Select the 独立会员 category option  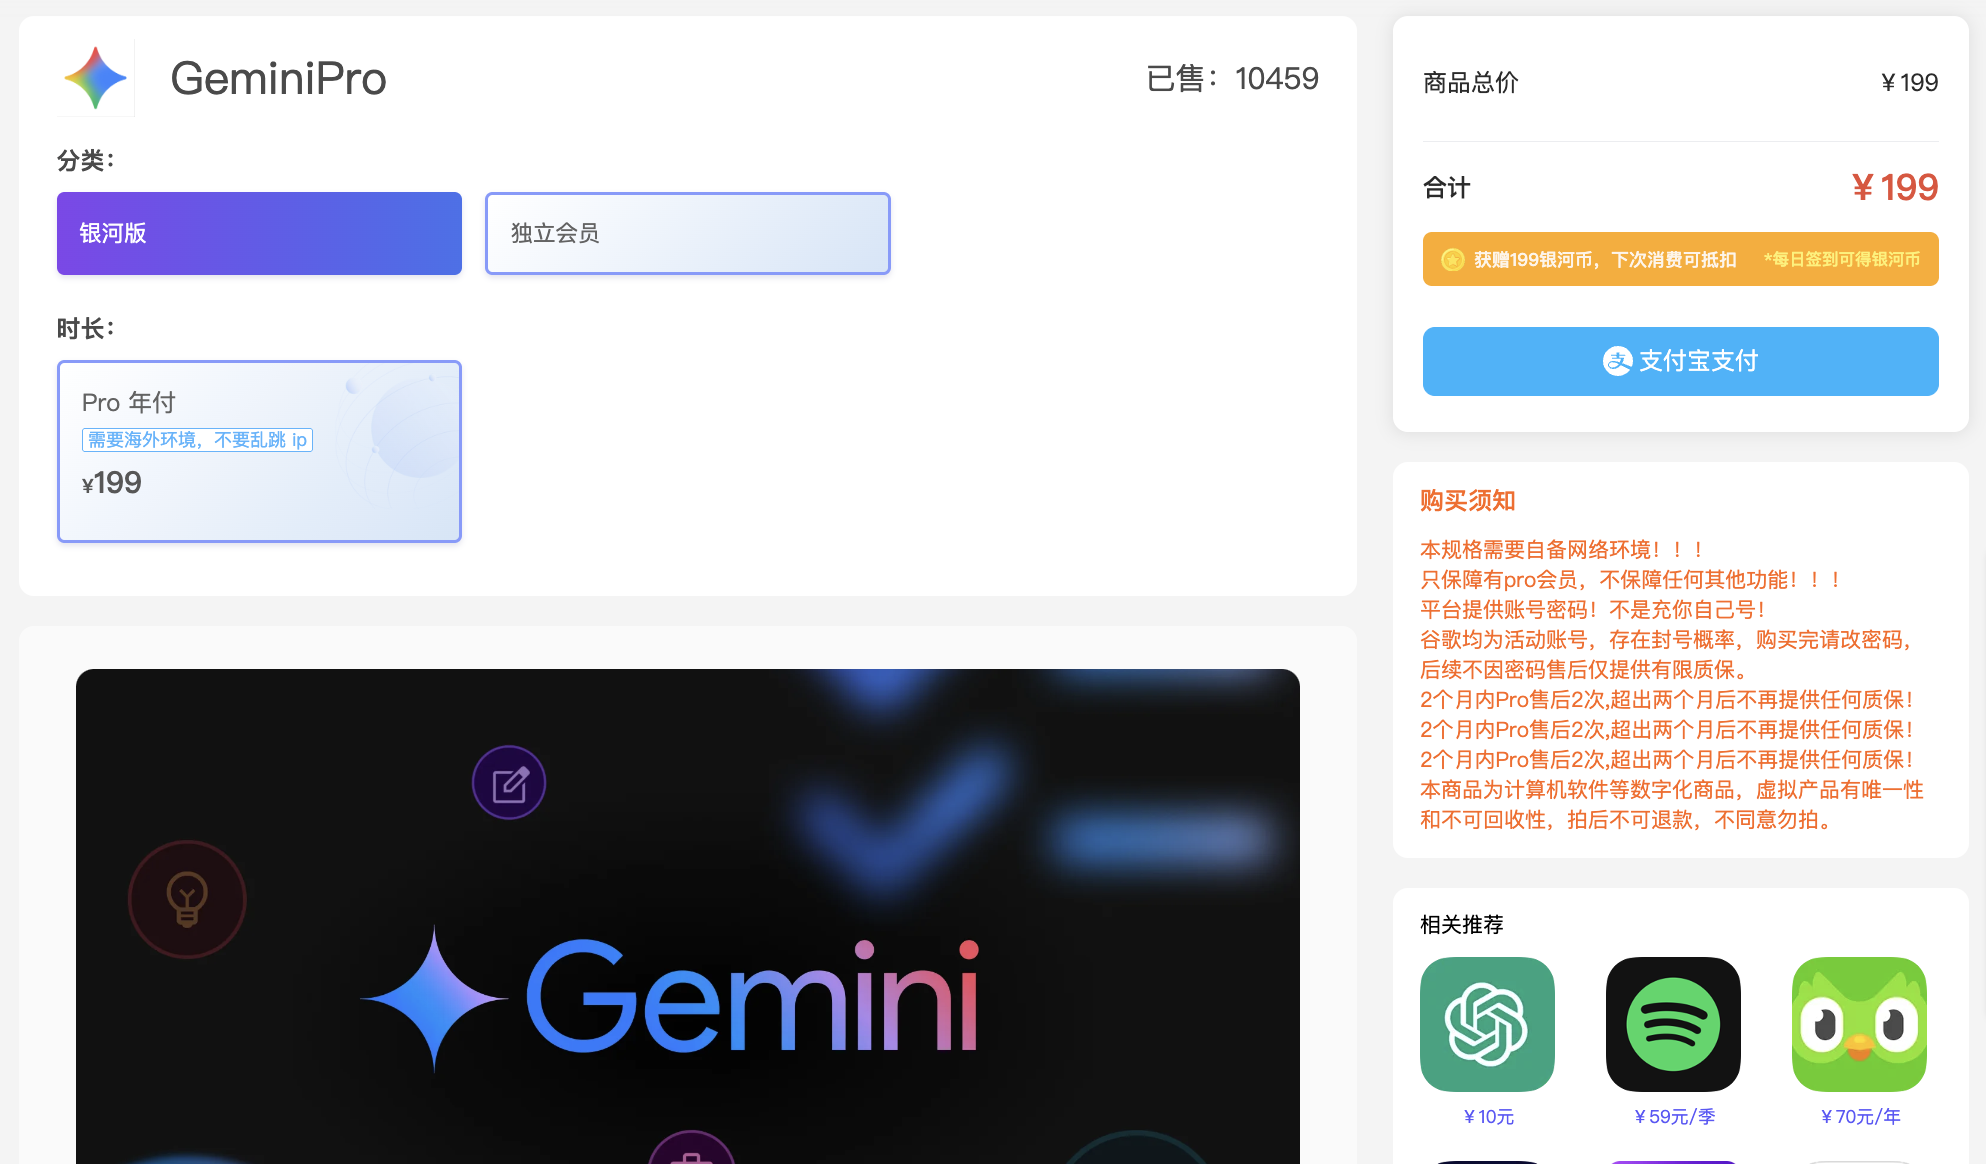coord(688,233)
